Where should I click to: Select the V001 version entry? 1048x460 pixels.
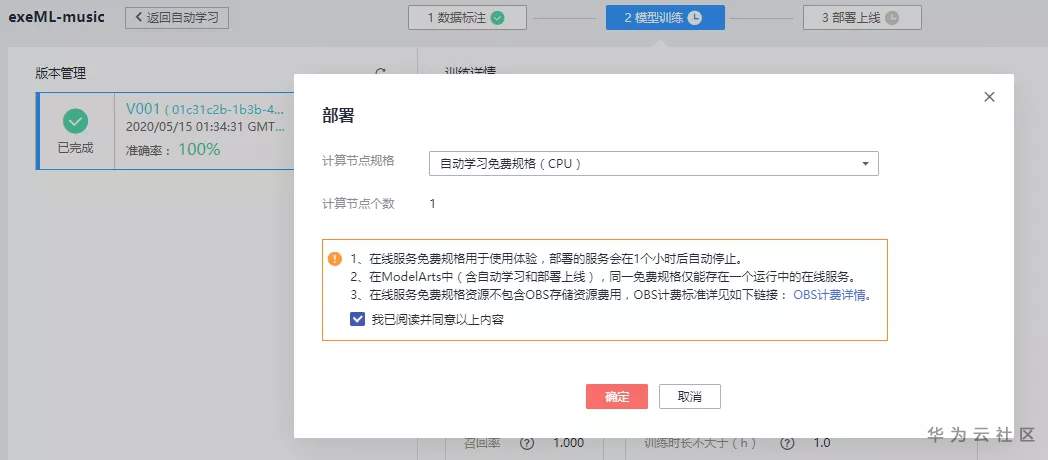(x=205, y=130)
